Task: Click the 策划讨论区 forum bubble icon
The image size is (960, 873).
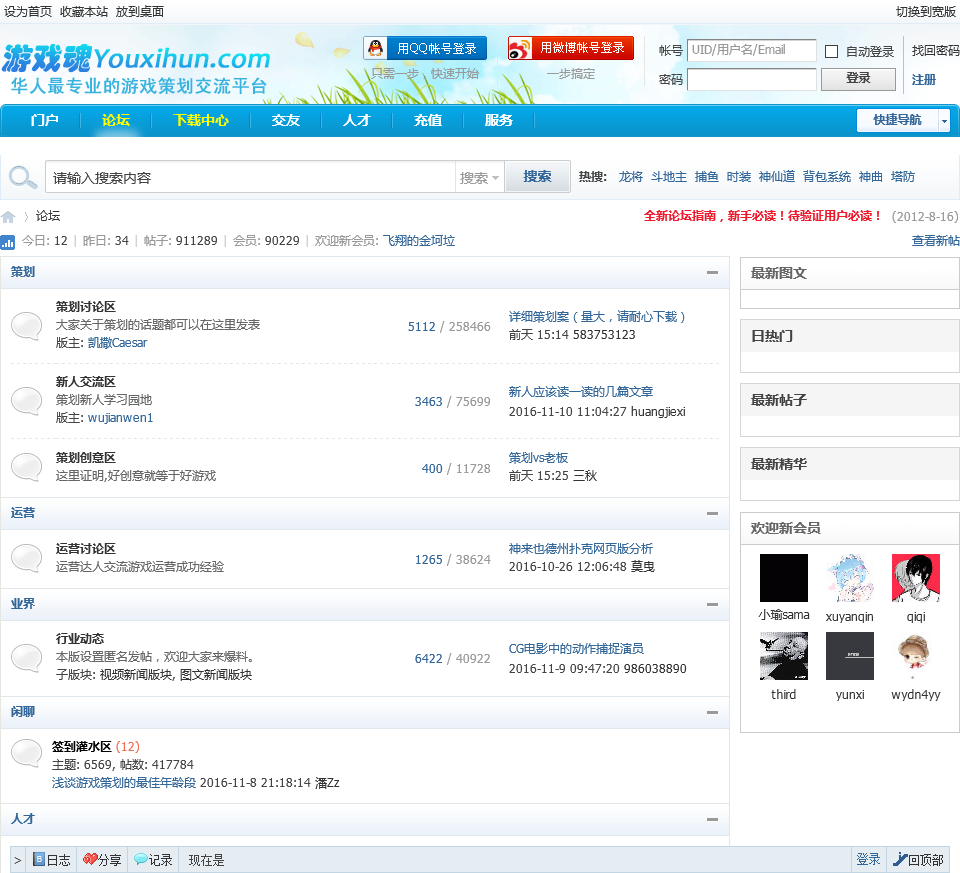Action: coord(27,325)
